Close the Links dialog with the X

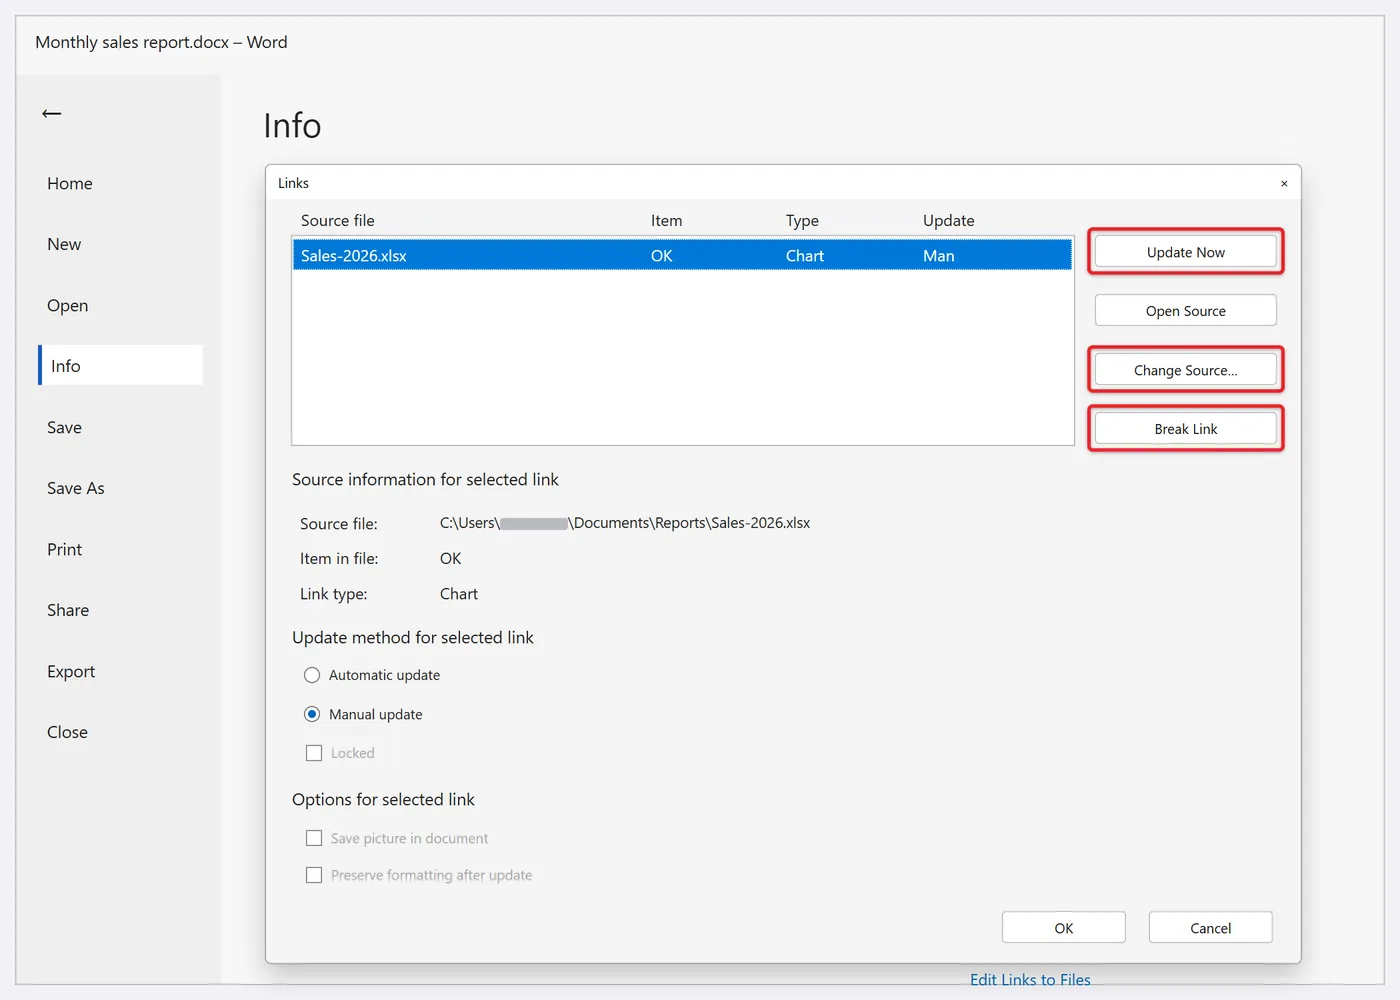click(1284, 183)
